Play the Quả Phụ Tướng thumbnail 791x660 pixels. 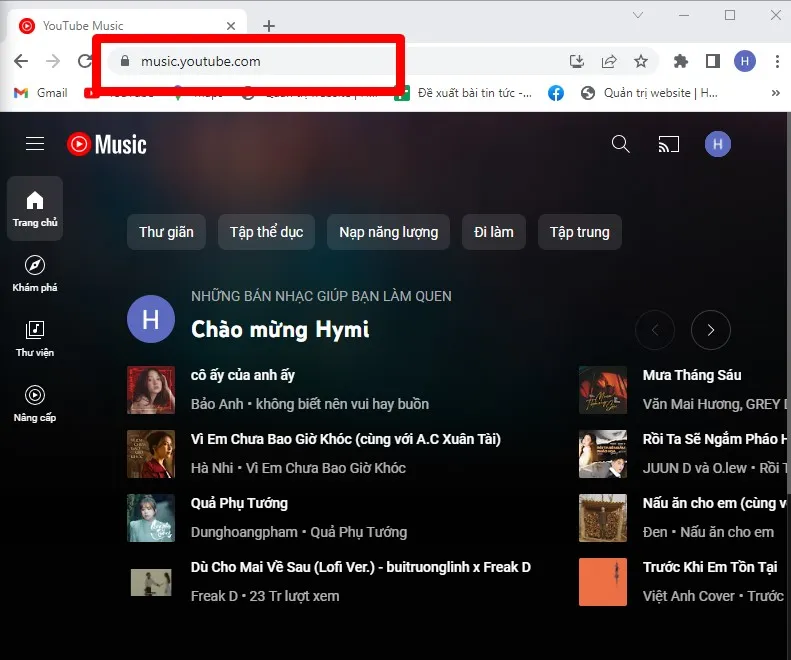[151, 518]
